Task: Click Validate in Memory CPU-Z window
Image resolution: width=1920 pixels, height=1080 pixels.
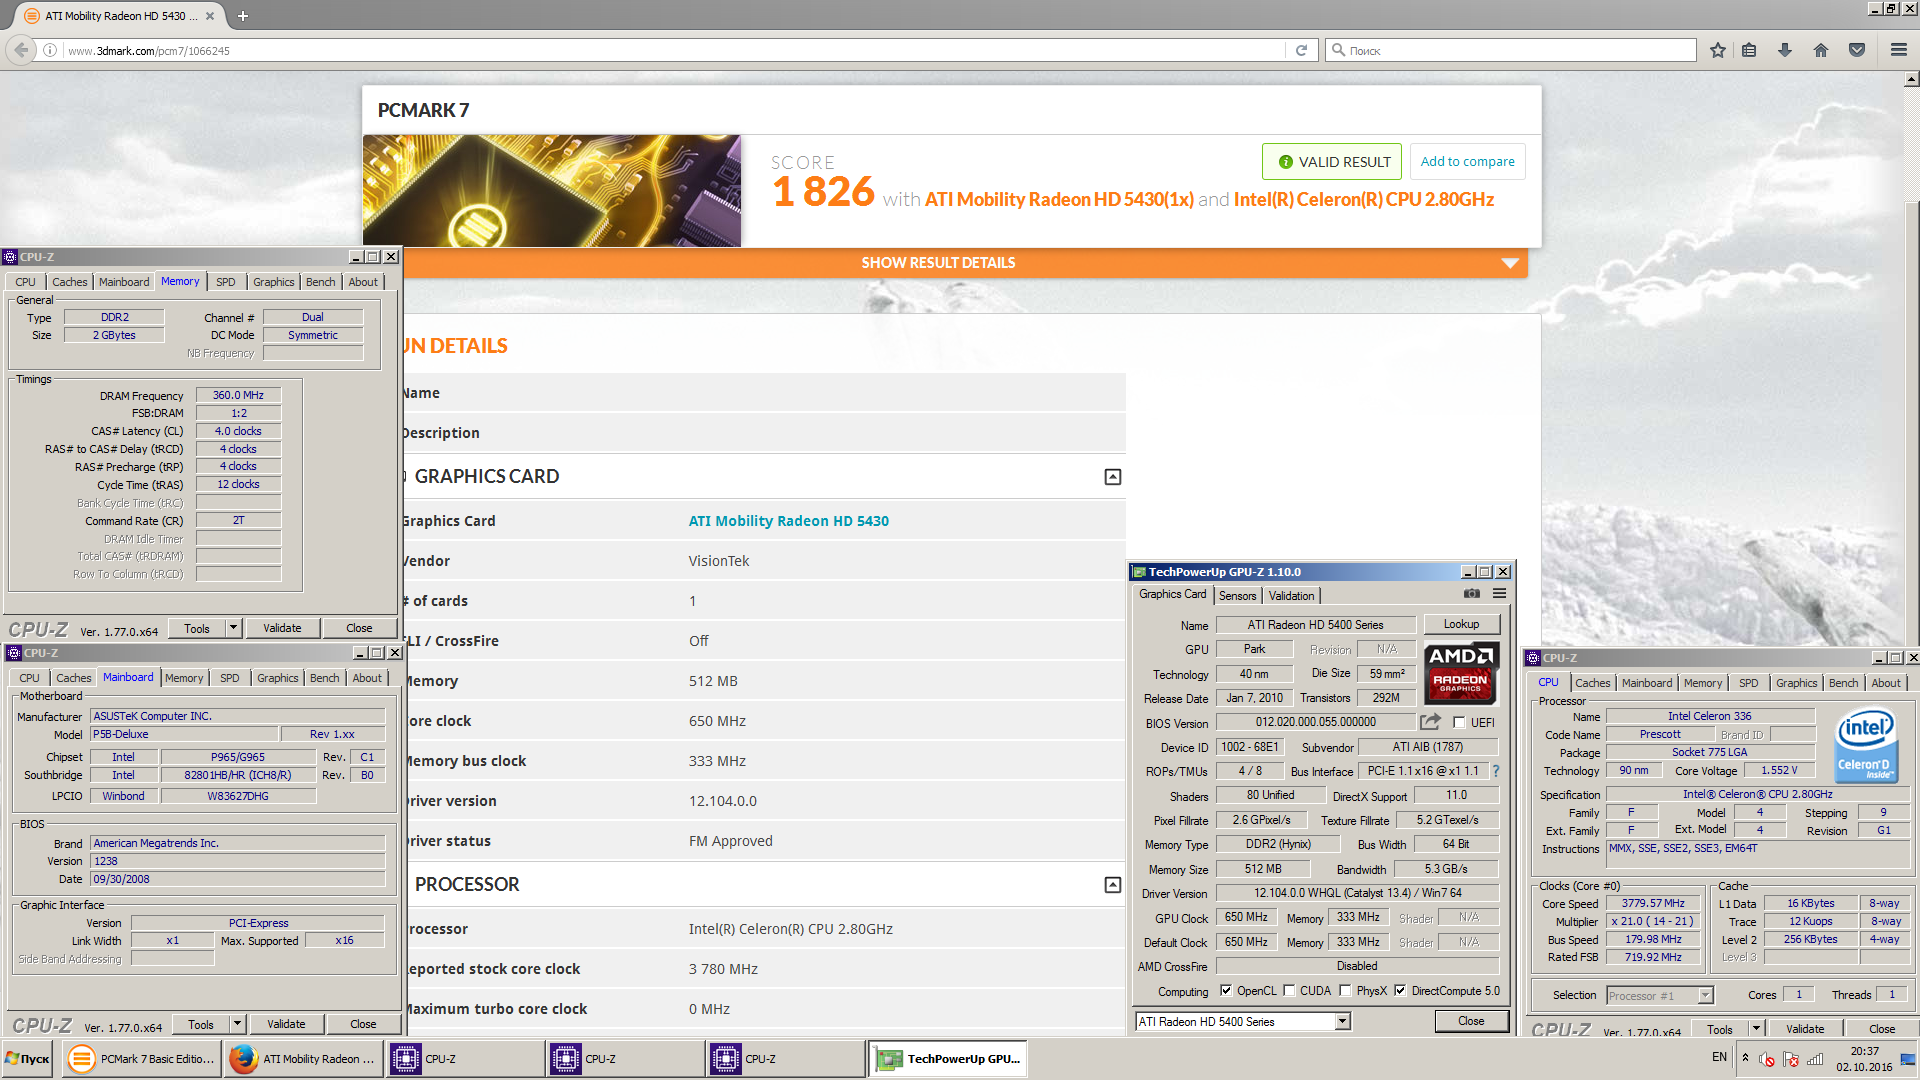Action: click(x=282, y=628)
